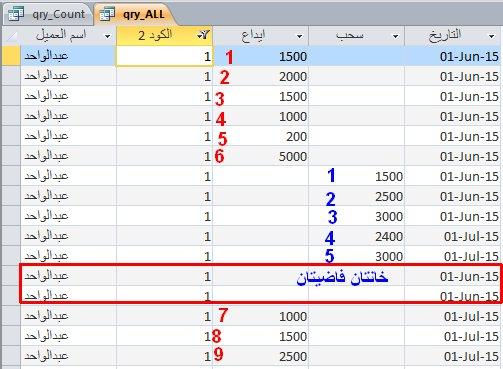
Task: Click the الكود 2 value 1 in the 2000 deposit row
Action: click(207, 77)
